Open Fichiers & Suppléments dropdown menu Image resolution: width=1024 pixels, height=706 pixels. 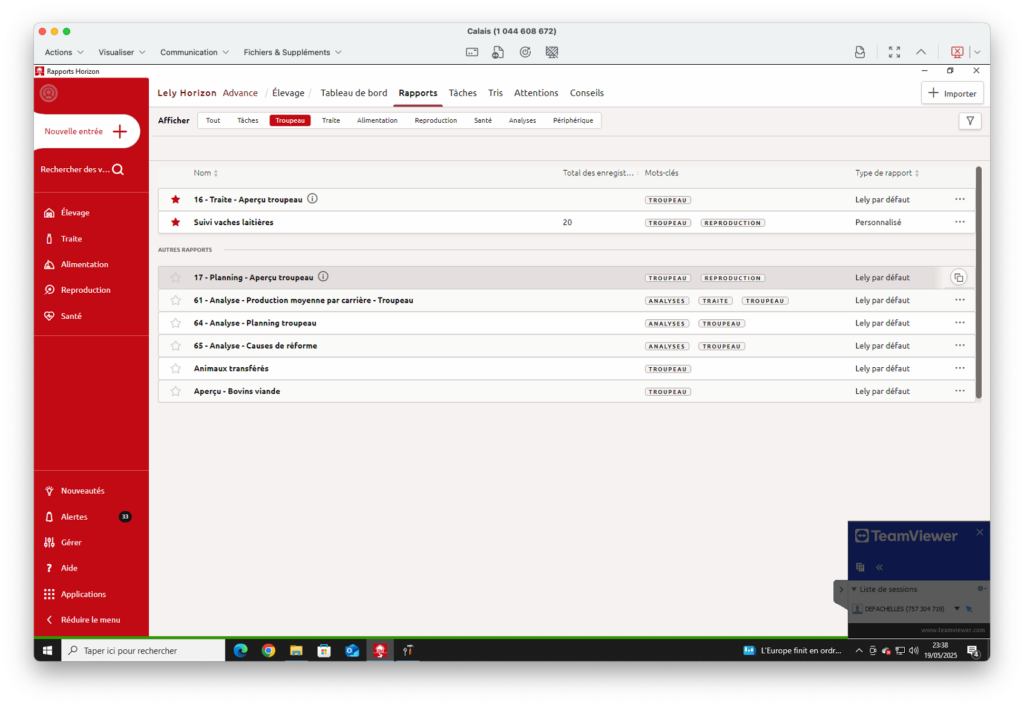coord(293,52)
